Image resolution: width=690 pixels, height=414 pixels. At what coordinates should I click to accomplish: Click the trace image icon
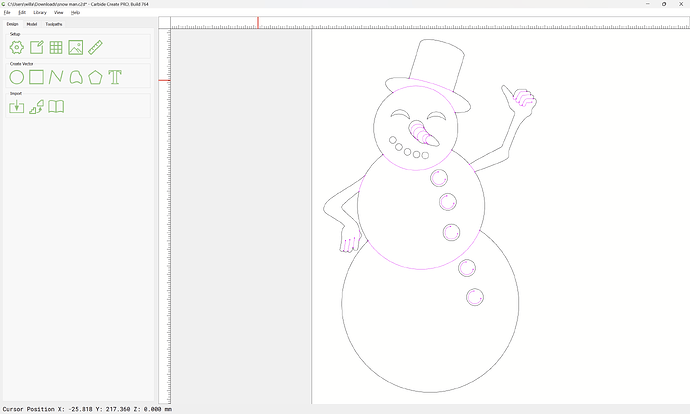(37, 106)
